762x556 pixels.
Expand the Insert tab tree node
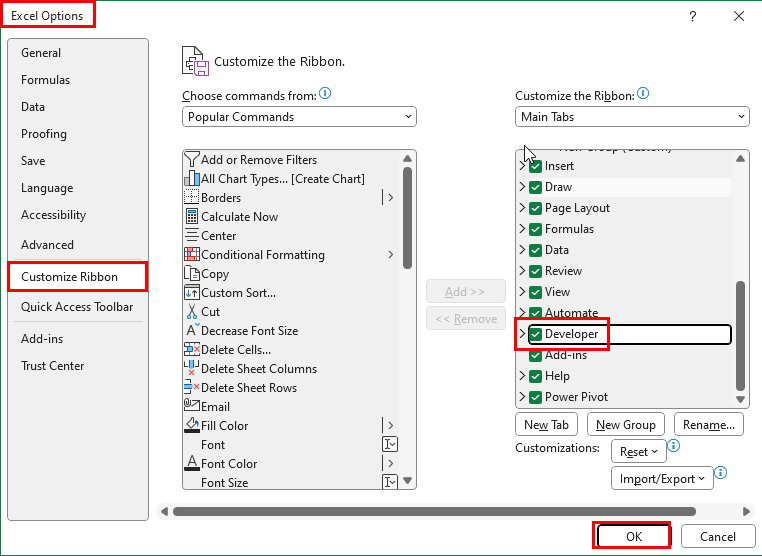click(522, 166)
